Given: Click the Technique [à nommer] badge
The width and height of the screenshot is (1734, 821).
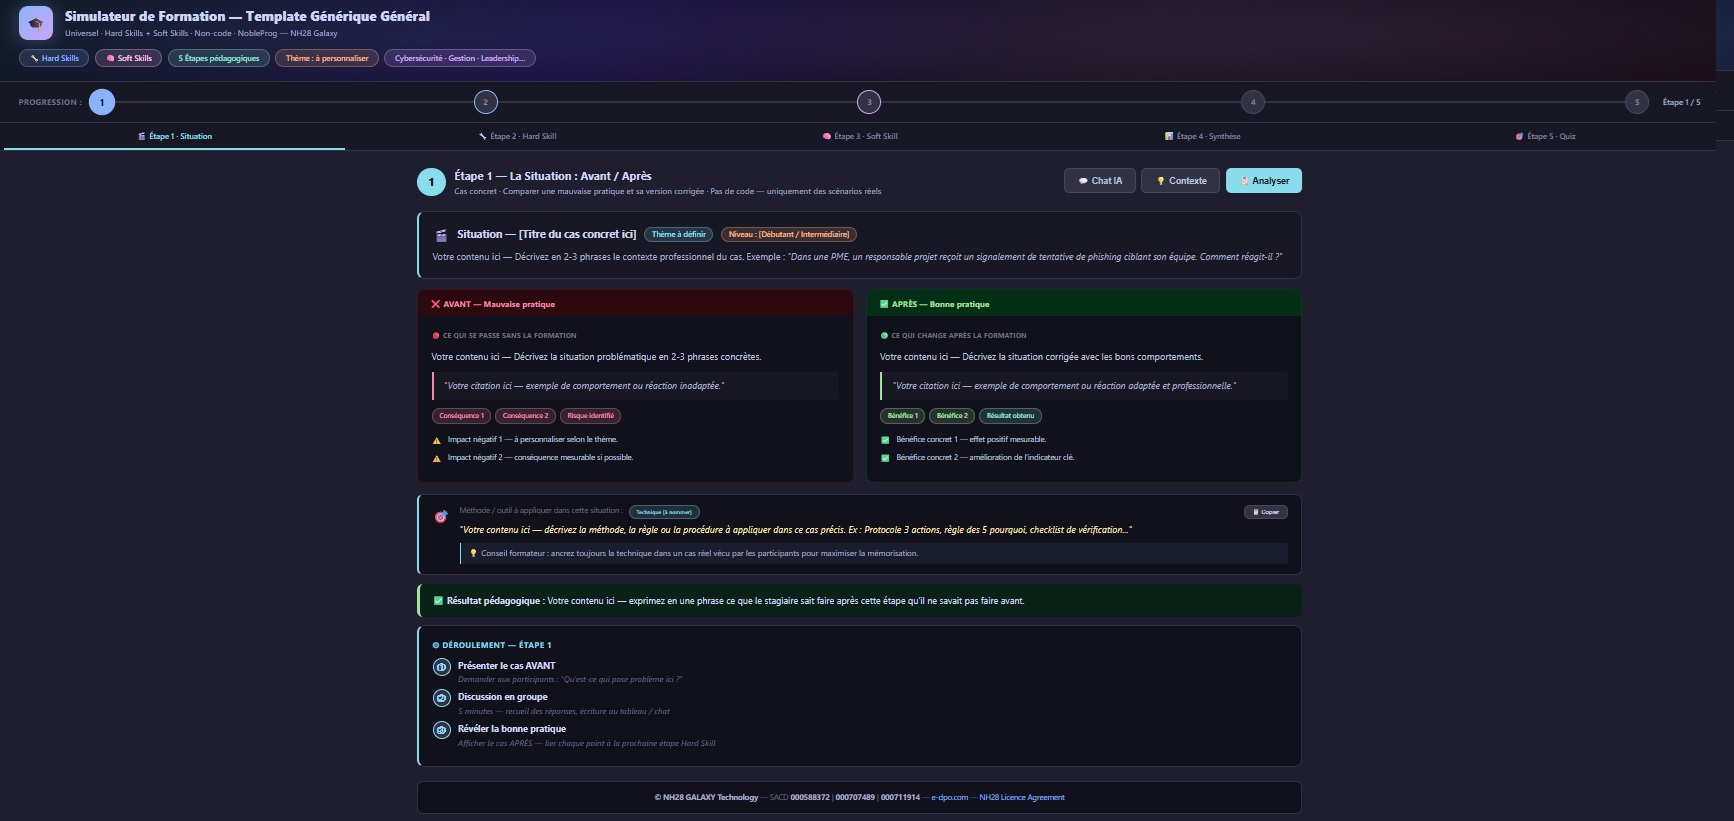Looking at the screenshot, I should 664,512.
